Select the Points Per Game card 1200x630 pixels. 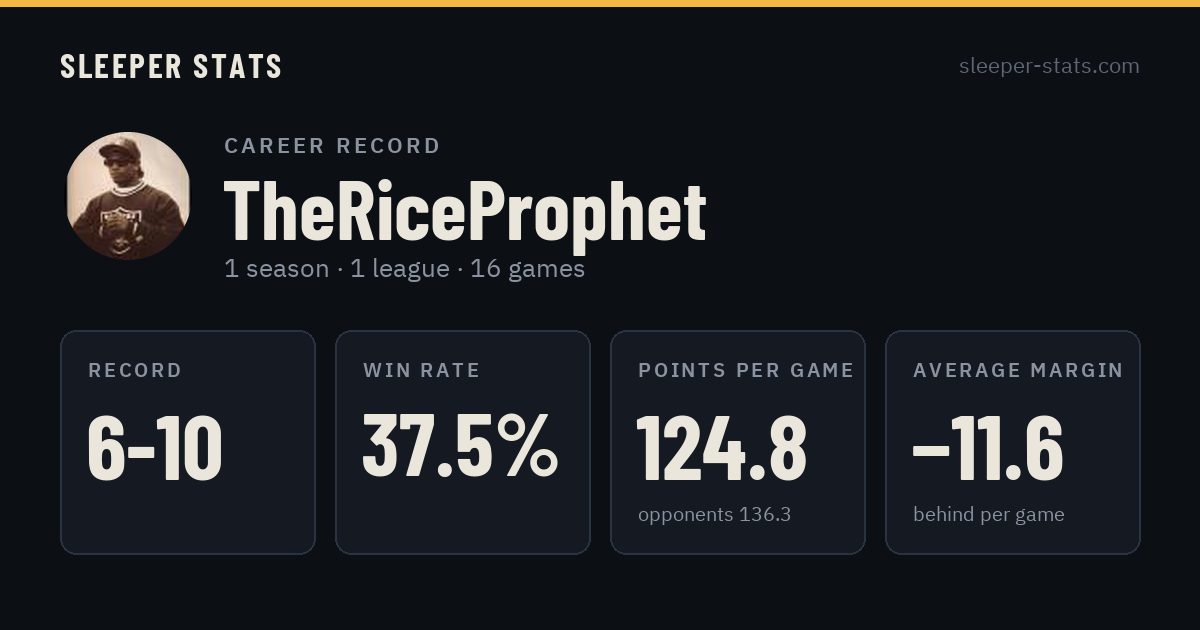tap(738, 442)
